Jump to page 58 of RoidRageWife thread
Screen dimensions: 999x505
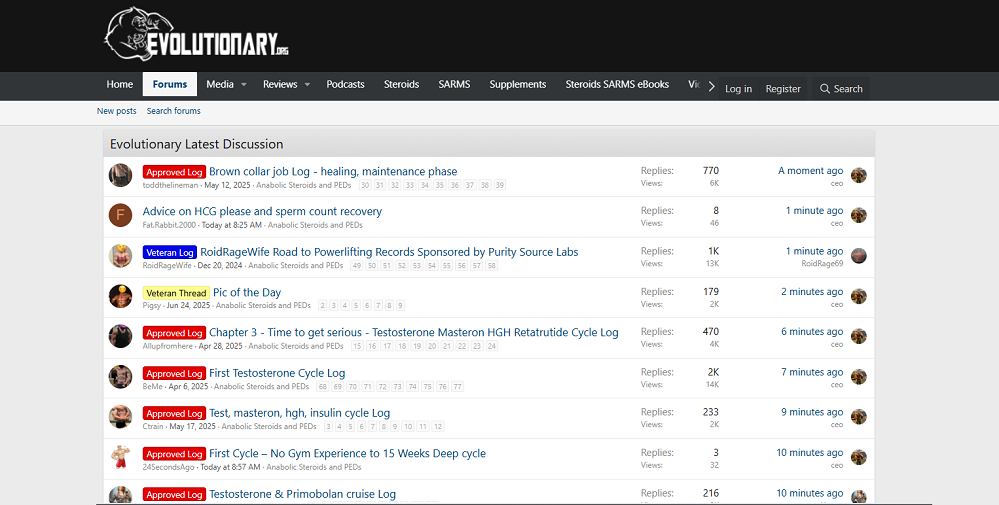[x=491, y=266]
